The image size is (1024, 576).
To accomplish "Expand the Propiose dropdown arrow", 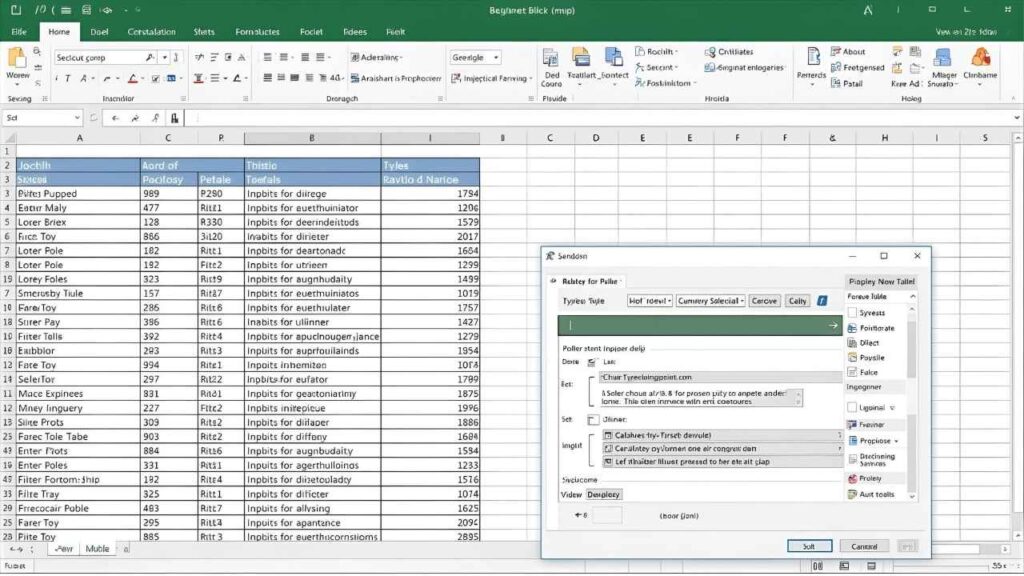I will [895, 441].
